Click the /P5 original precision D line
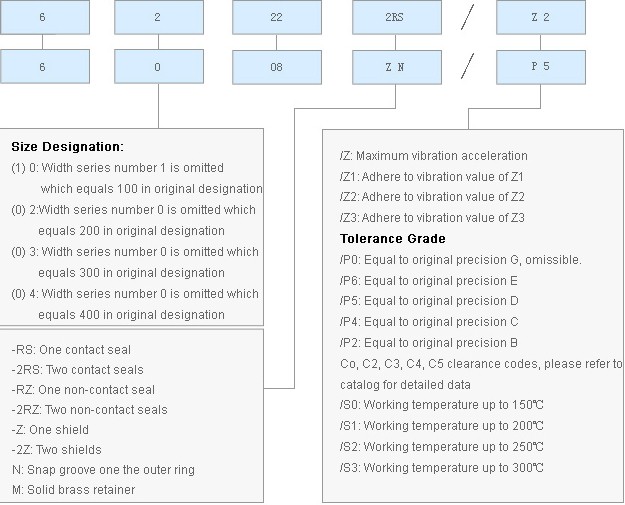The width and height of the screenshot is (625, 505). pyautogui.click(x=429, y=301)
